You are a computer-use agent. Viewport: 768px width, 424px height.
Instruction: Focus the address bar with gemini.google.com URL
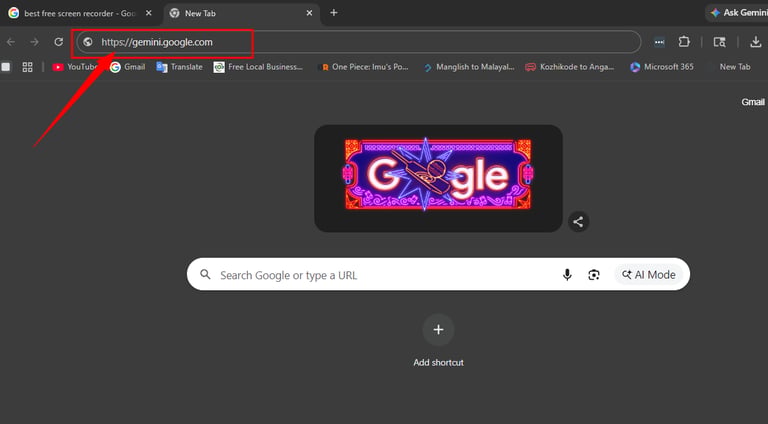pyautogui.click(x=359, y=42)
